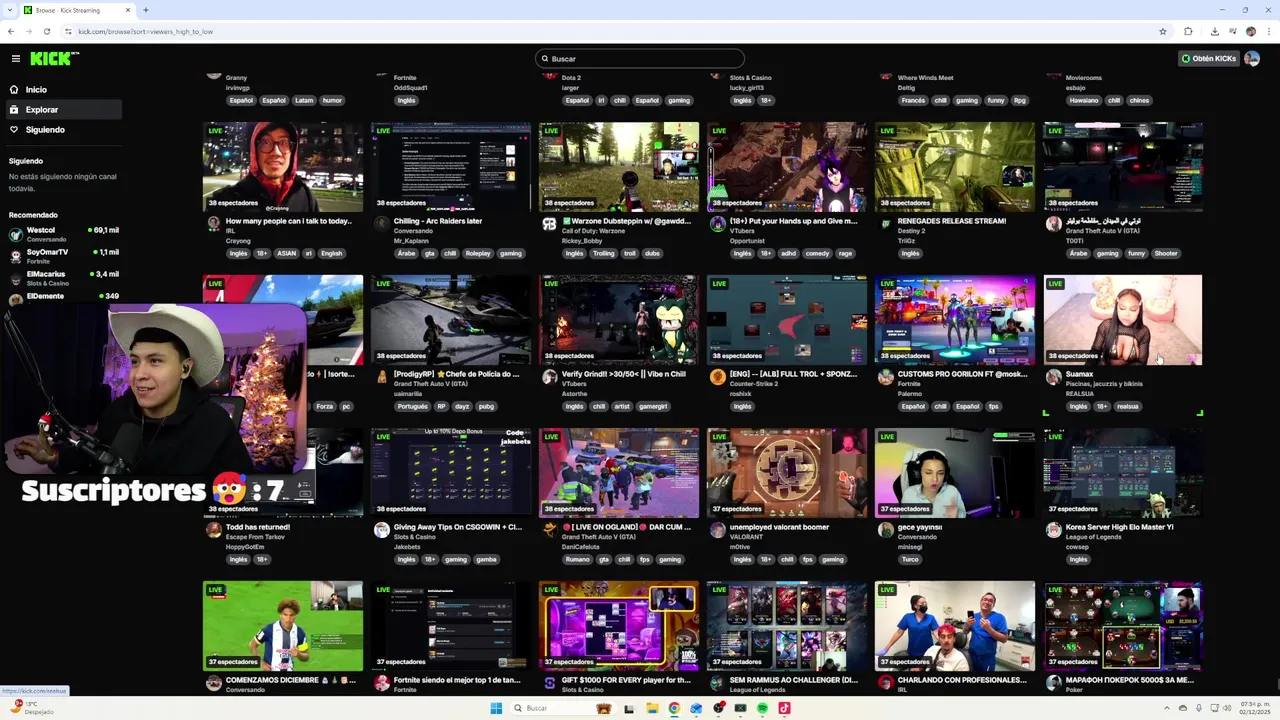Click adhd tag under Opportunist
Screen dimensions: 1280x720
point(790,254)
